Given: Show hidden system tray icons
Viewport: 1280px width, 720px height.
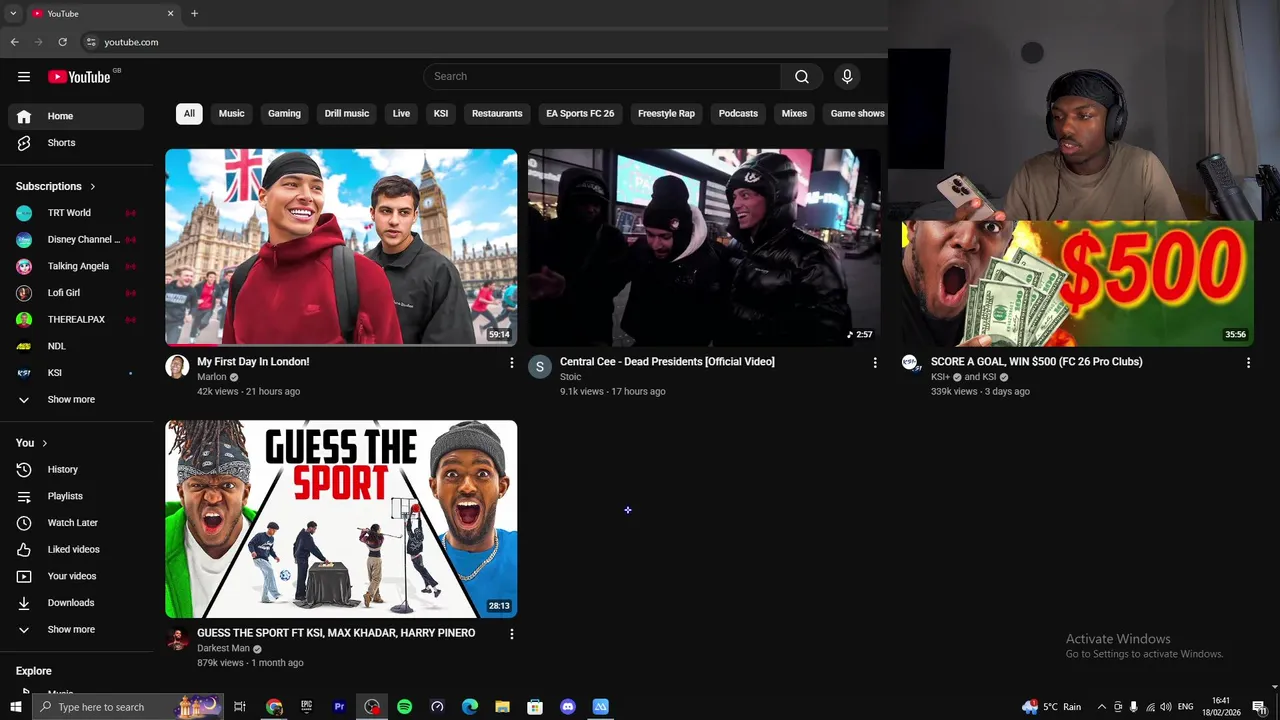Looking at the screenshot, I should point(1102,707).
